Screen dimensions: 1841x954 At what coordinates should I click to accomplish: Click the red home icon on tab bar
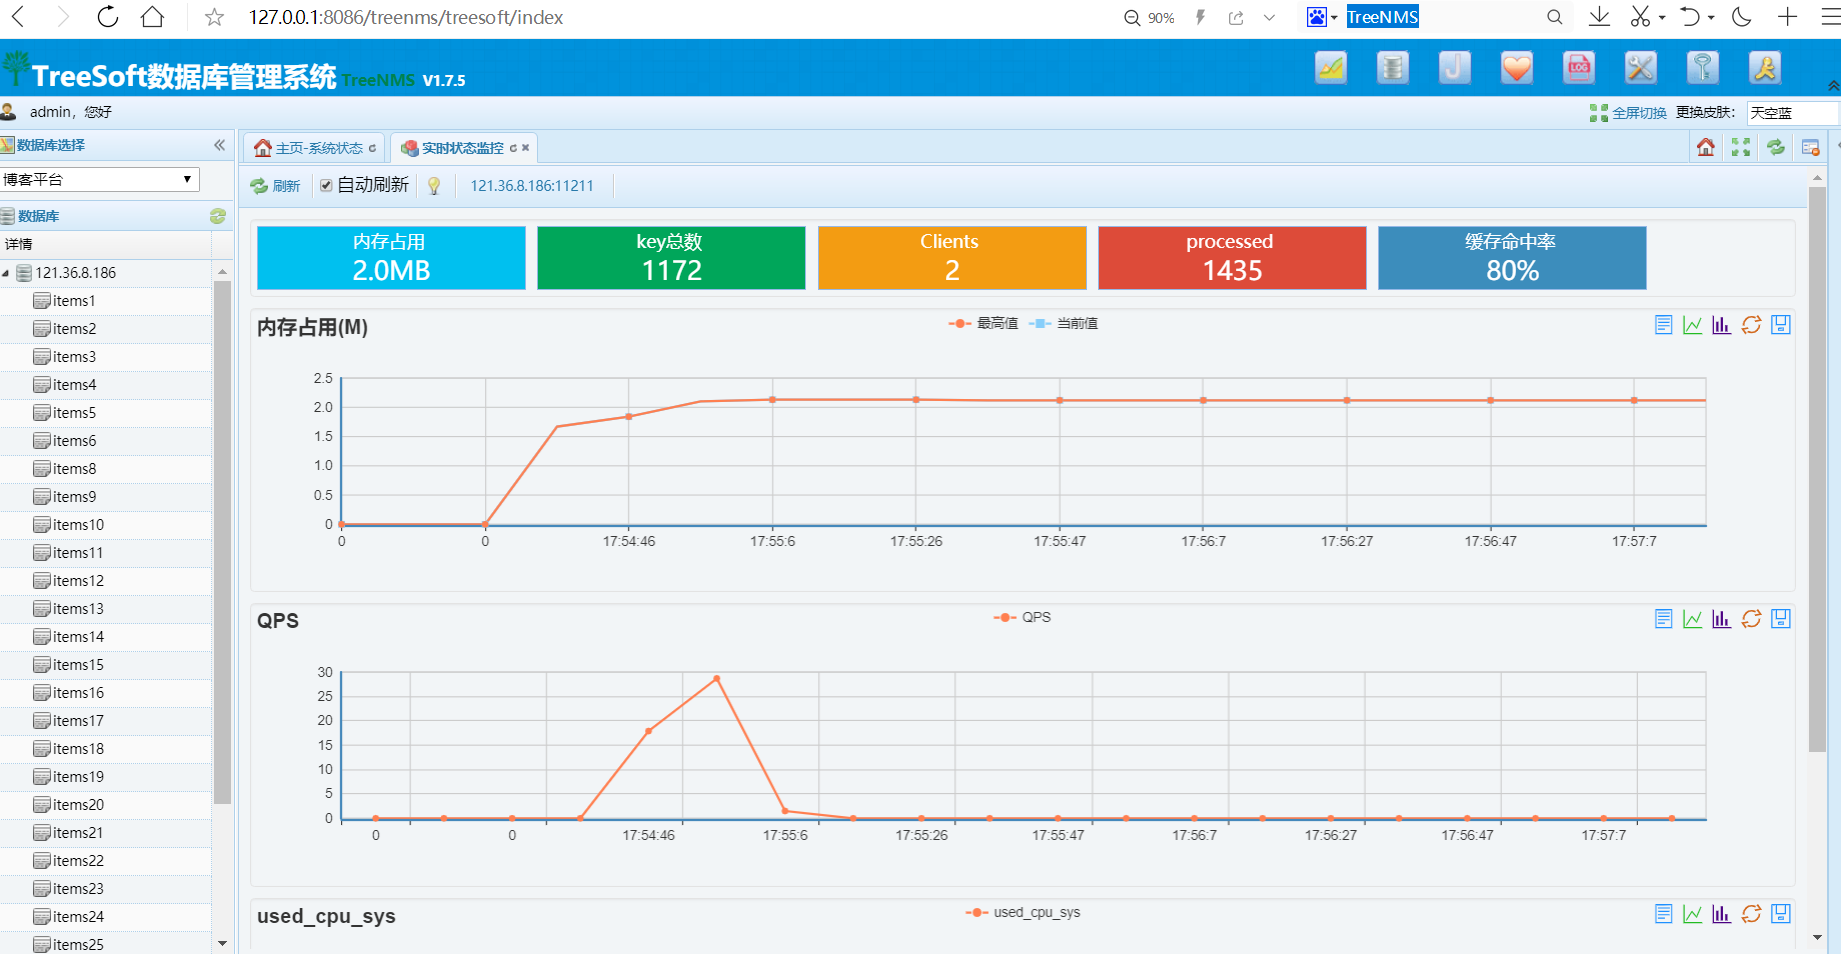pyautogui.click(x=1706, y=148)
